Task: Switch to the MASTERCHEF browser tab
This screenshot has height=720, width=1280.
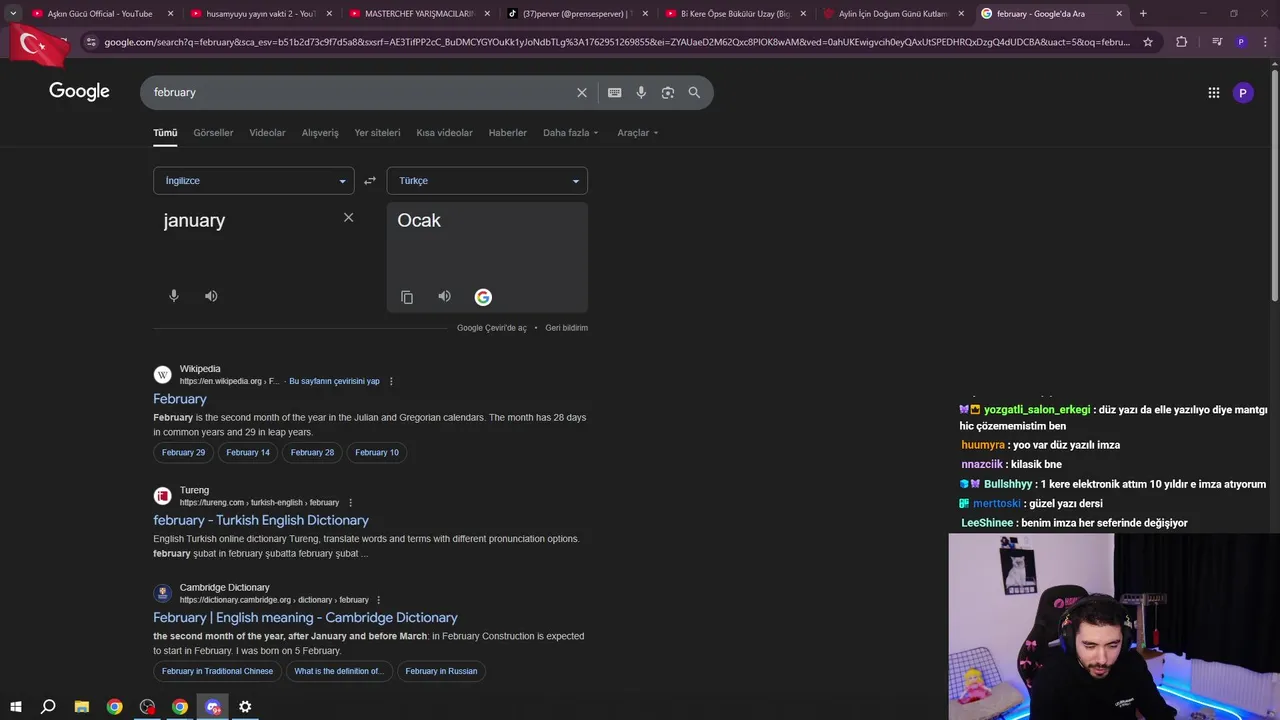Action: tap(420, 14)
